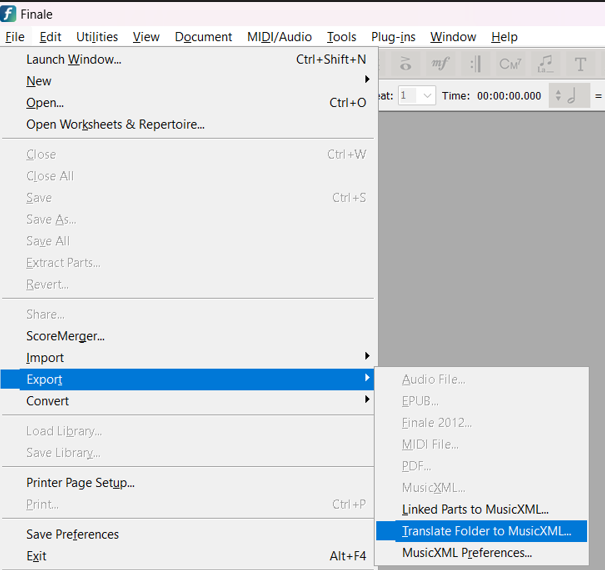
Task: Click greyed-out MusicXML... export option
Action: pyautogui.click(x=482, y=488)
